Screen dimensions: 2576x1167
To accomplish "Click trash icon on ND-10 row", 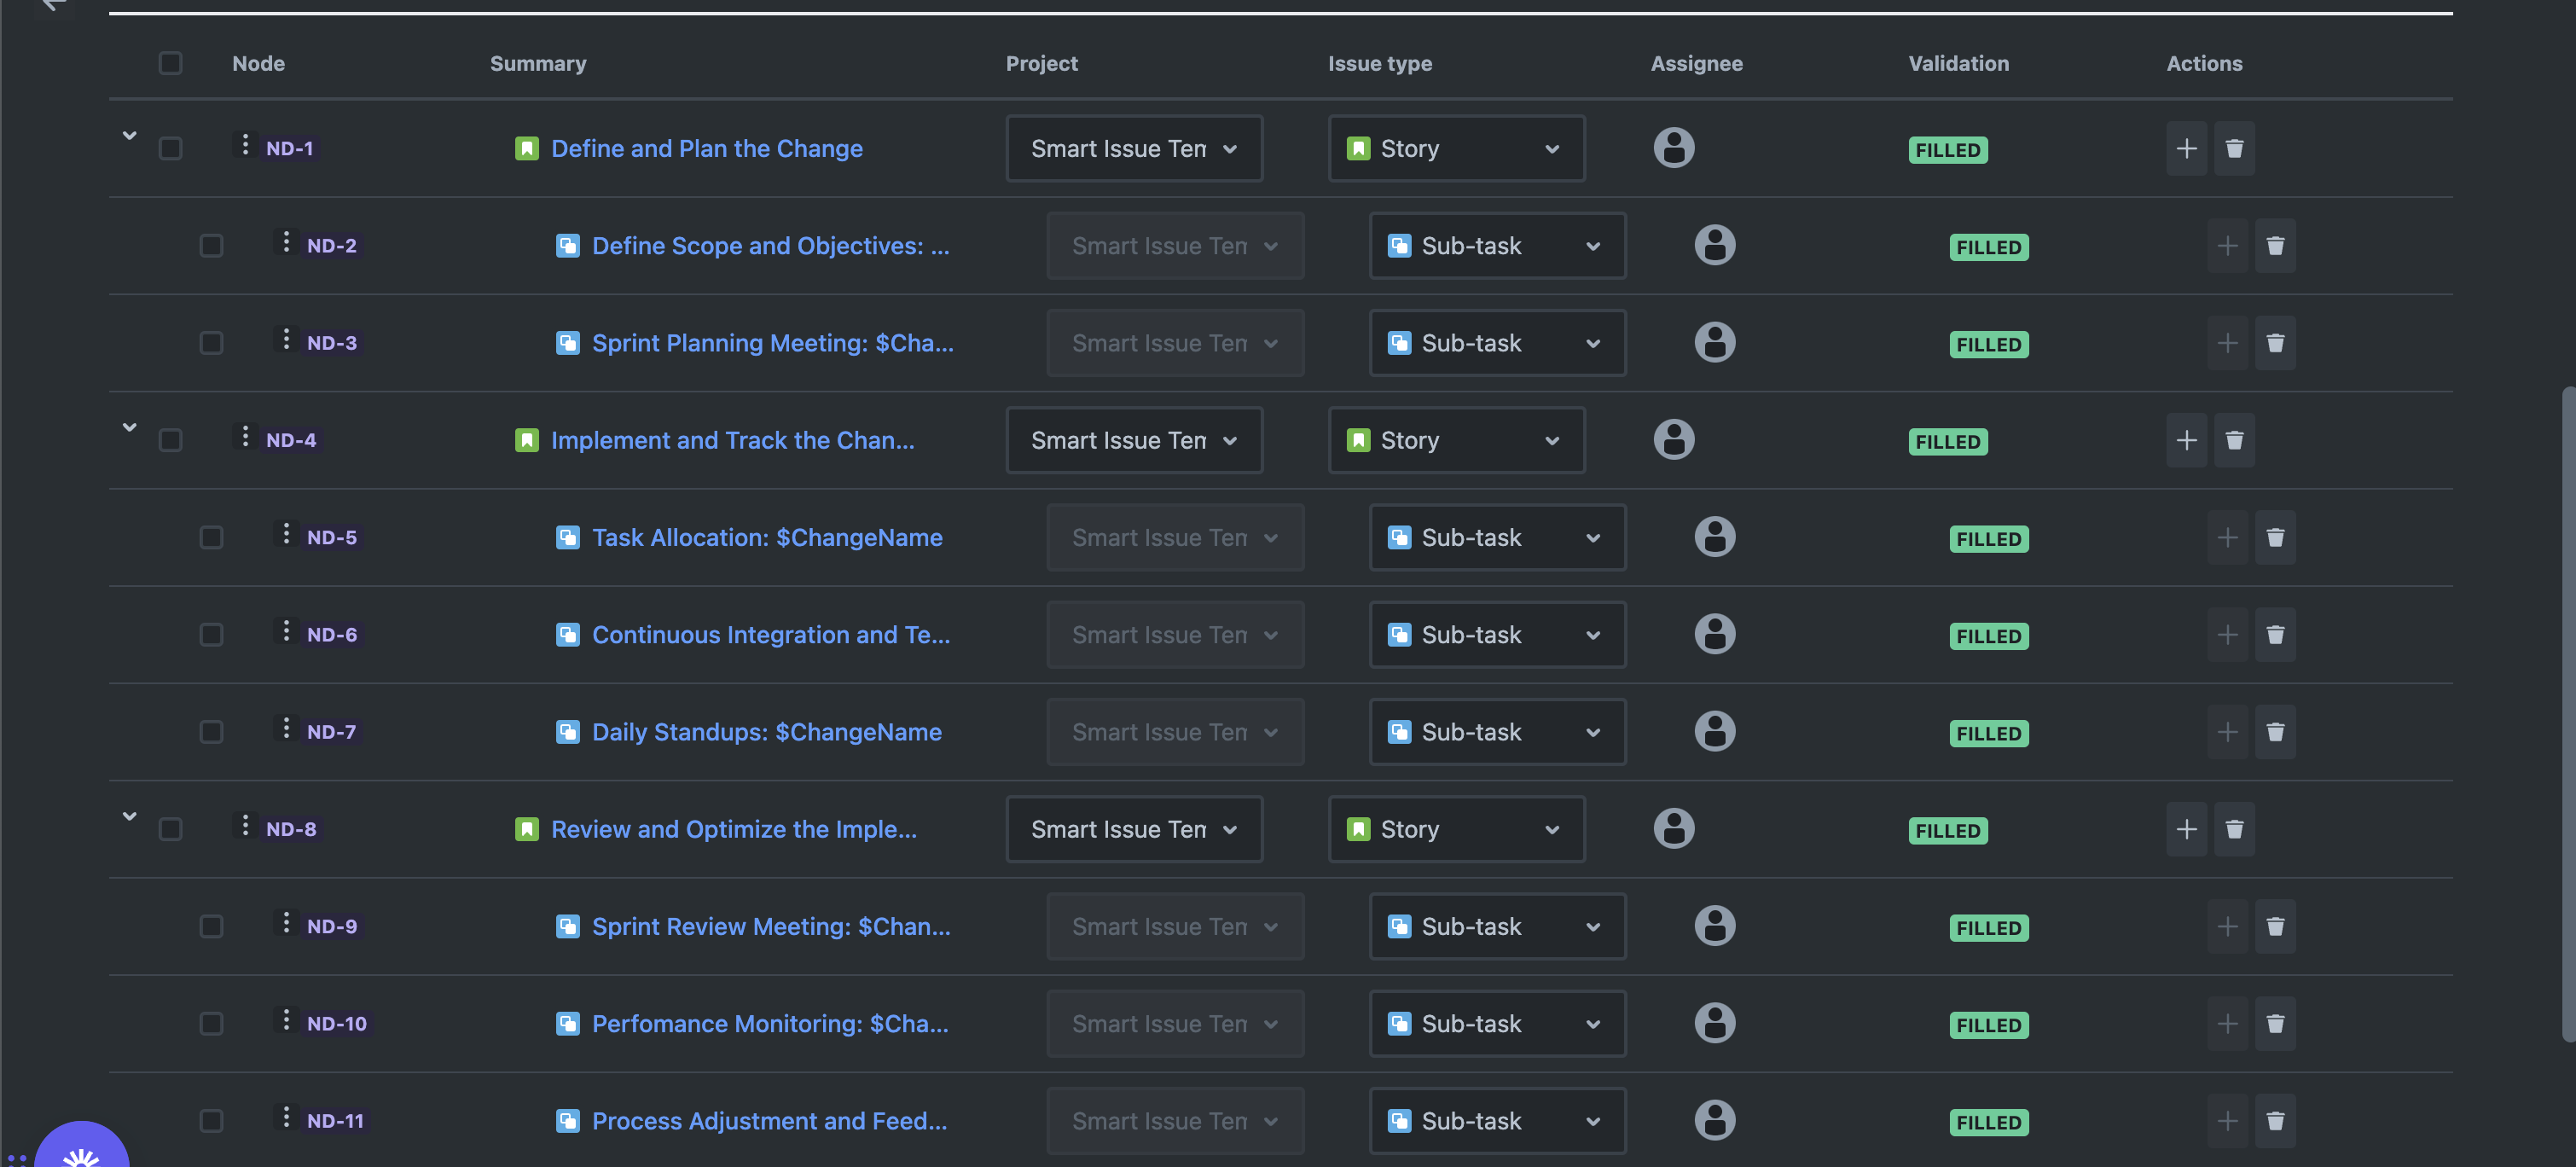I will [x=2275, y=1024].
